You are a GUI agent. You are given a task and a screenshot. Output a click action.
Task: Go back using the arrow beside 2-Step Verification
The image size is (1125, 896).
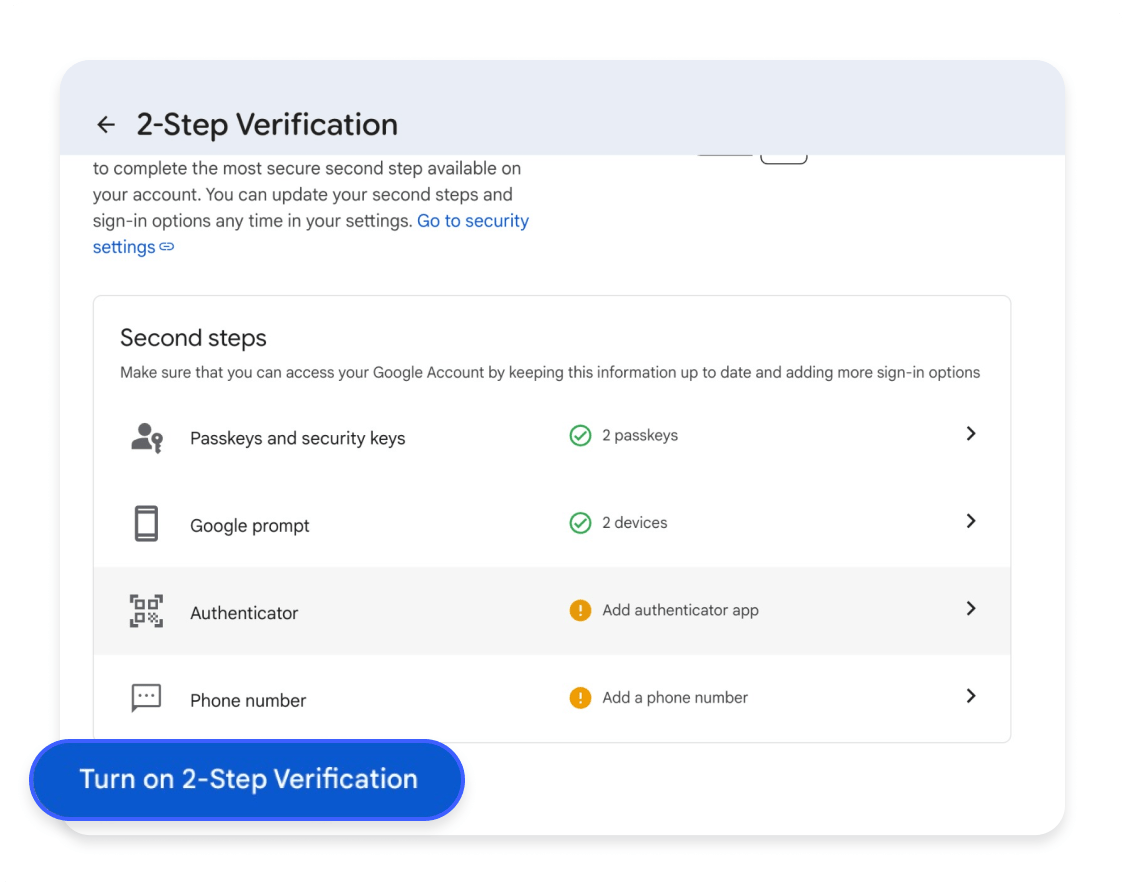pos(106,125)
